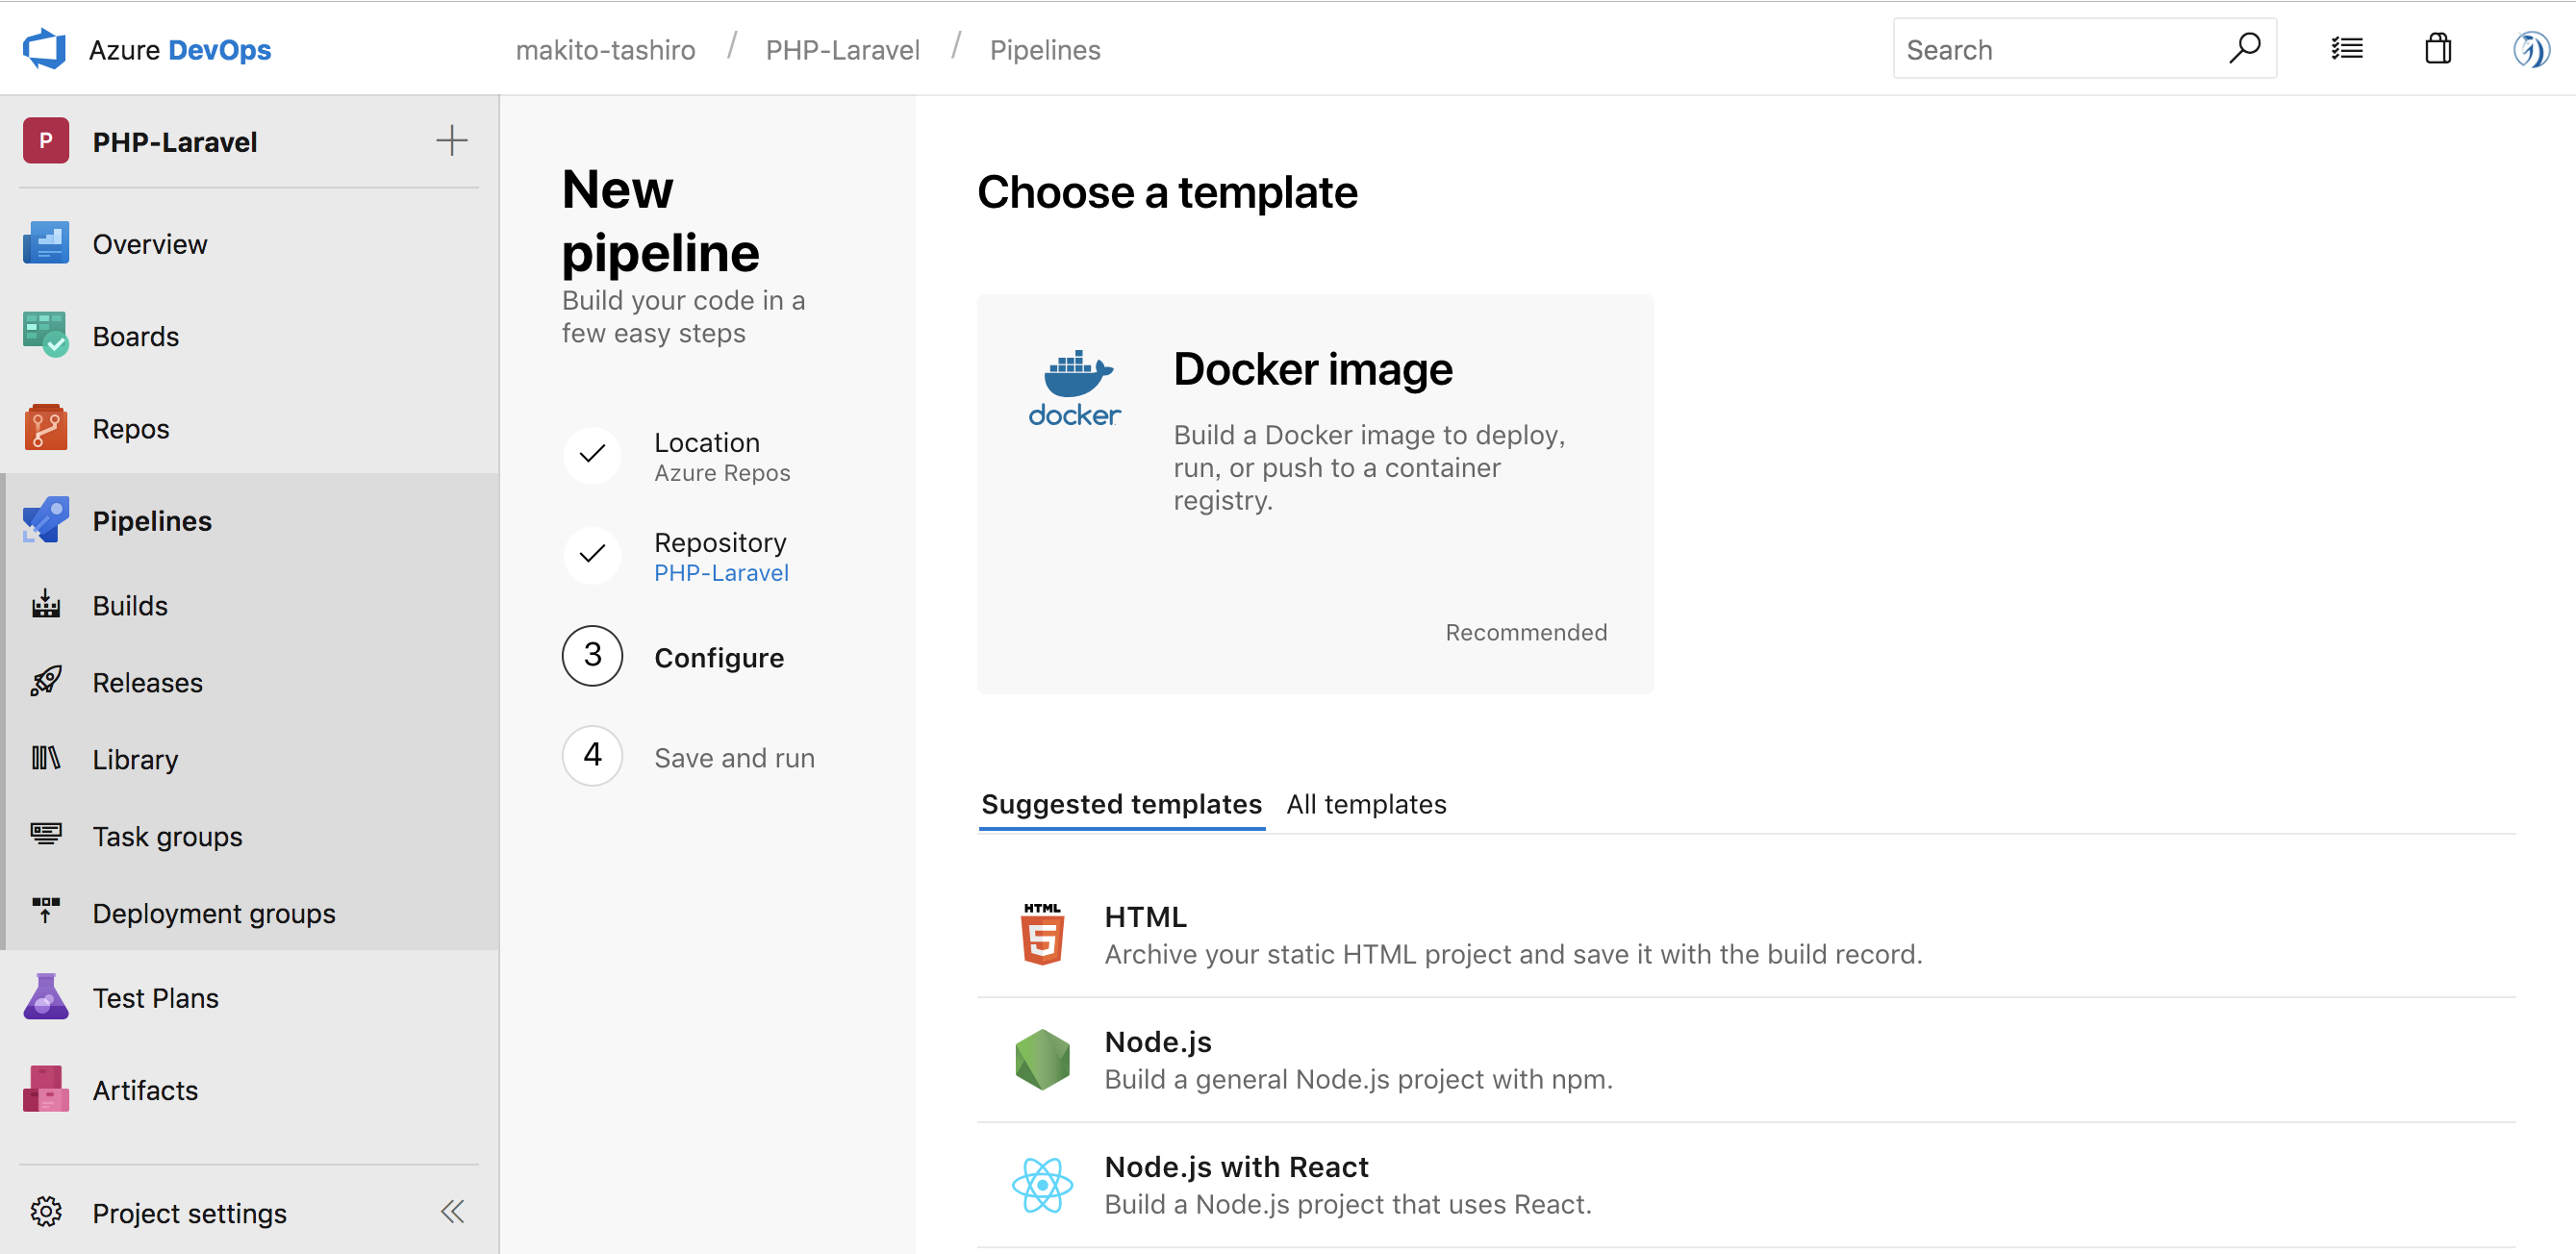
Task: Switch to Suggested templates tab
Action: [1121, 804]
